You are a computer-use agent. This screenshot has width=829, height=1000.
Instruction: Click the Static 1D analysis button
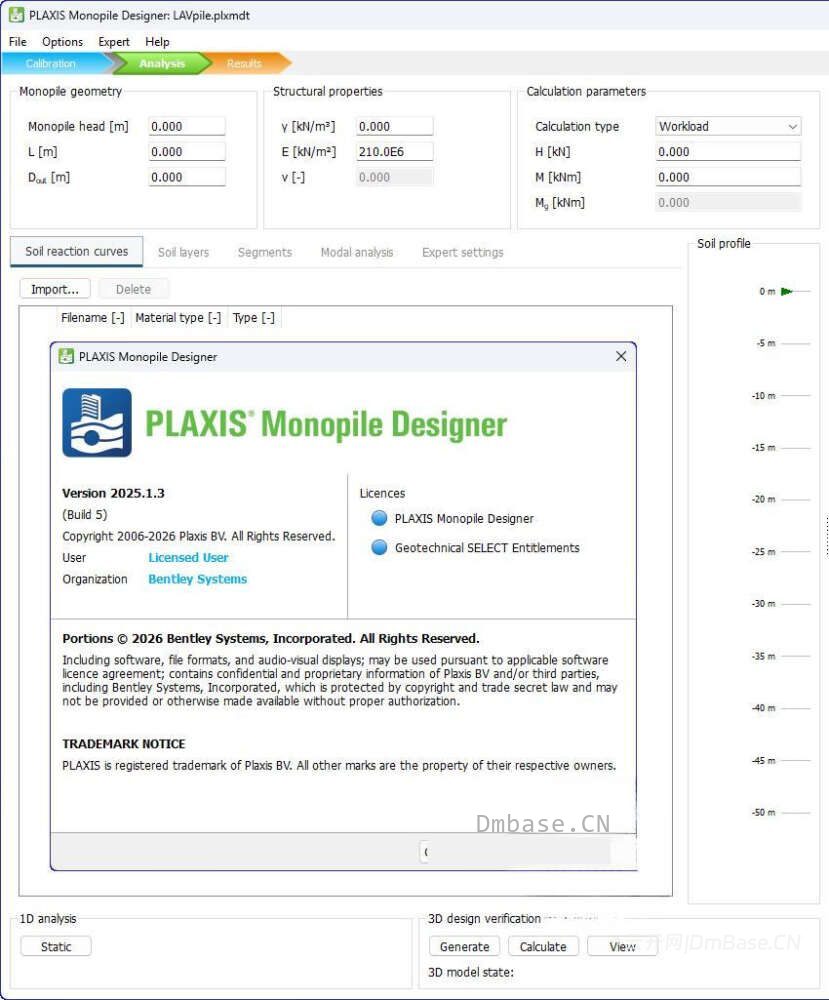(x=55, y=946)
